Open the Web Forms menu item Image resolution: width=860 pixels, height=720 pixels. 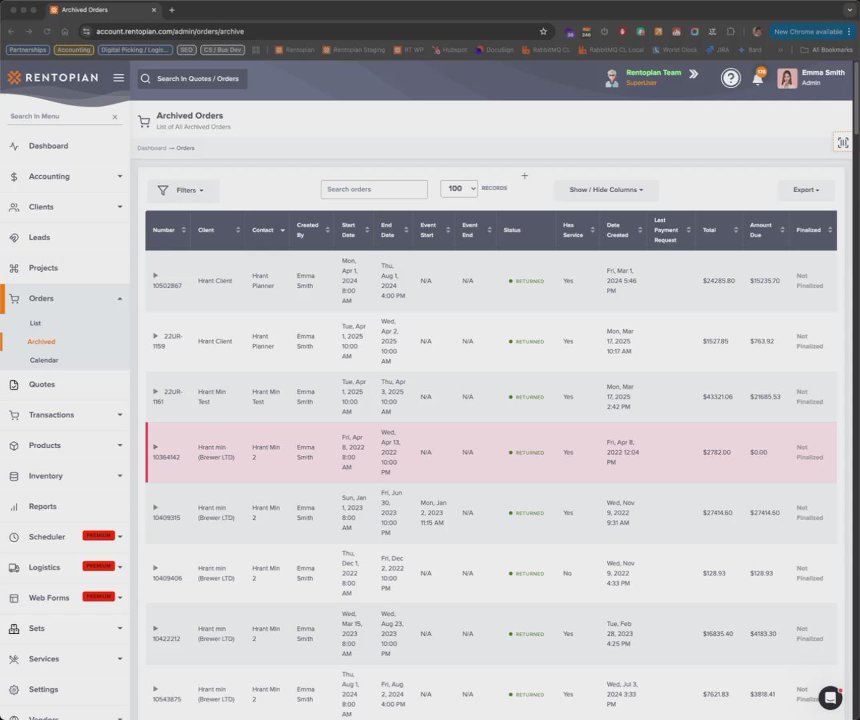[x=65, y=598]
